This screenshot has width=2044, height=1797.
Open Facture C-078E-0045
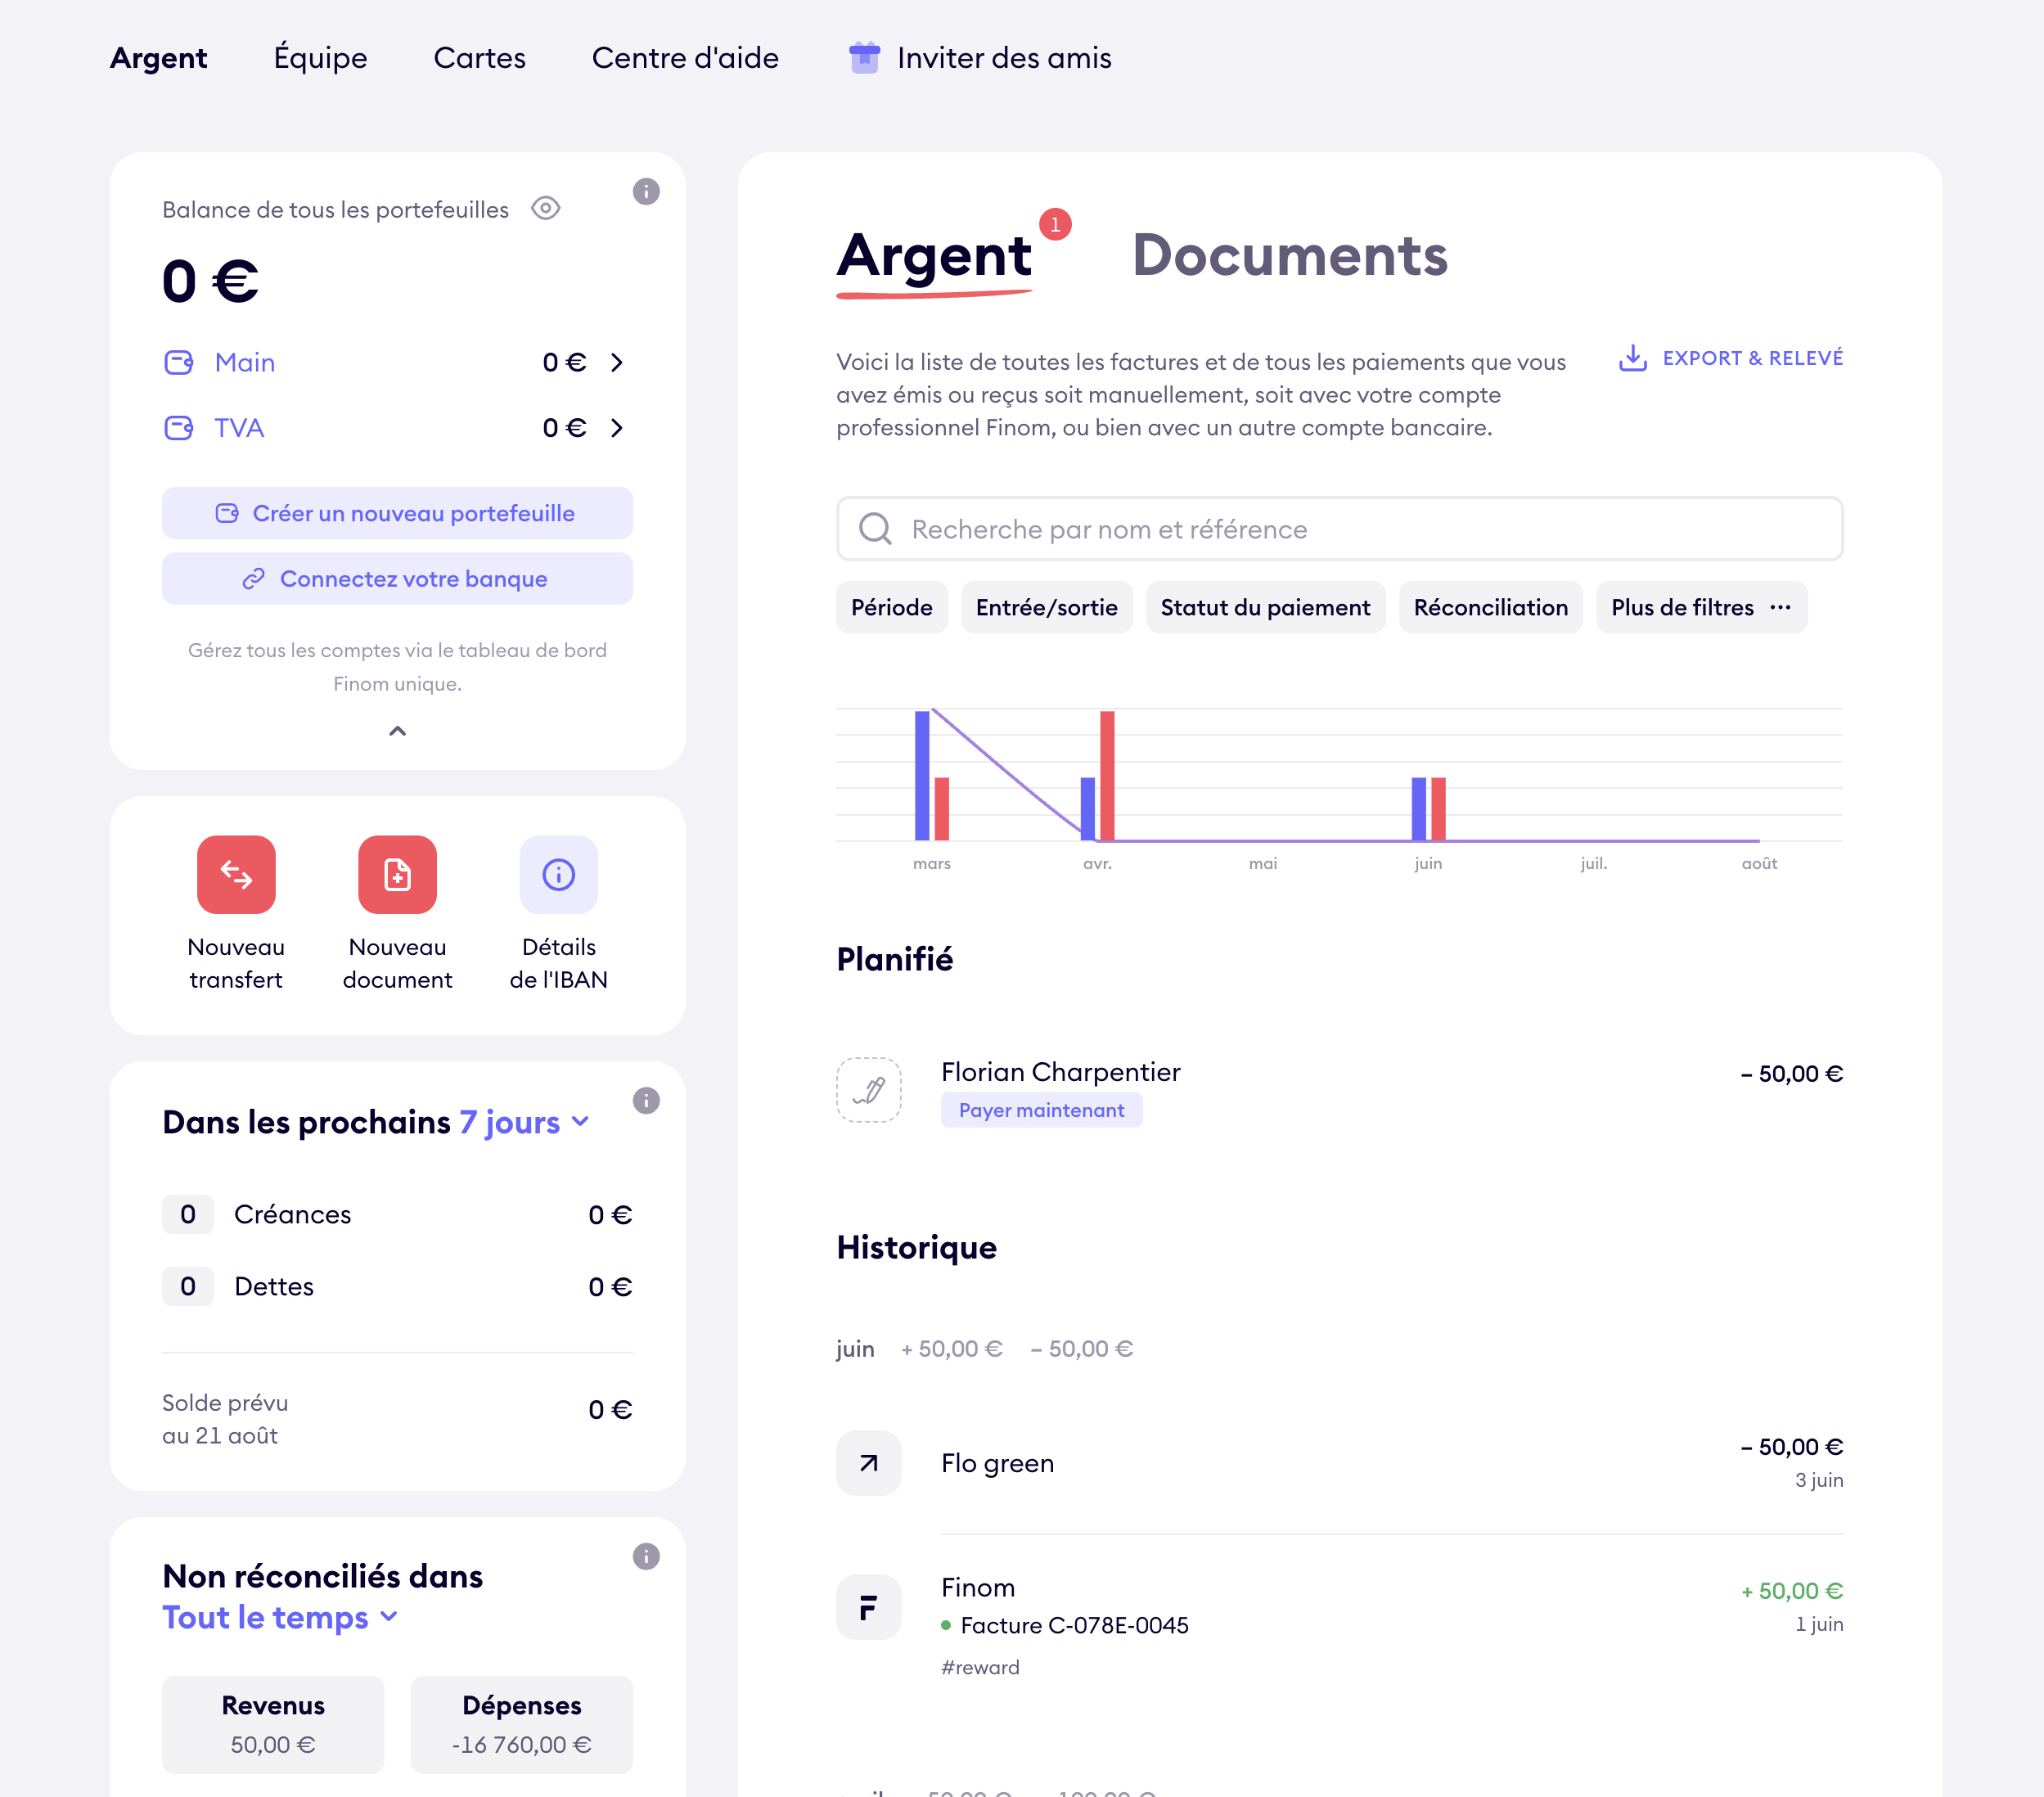tap(1074, 1625)
